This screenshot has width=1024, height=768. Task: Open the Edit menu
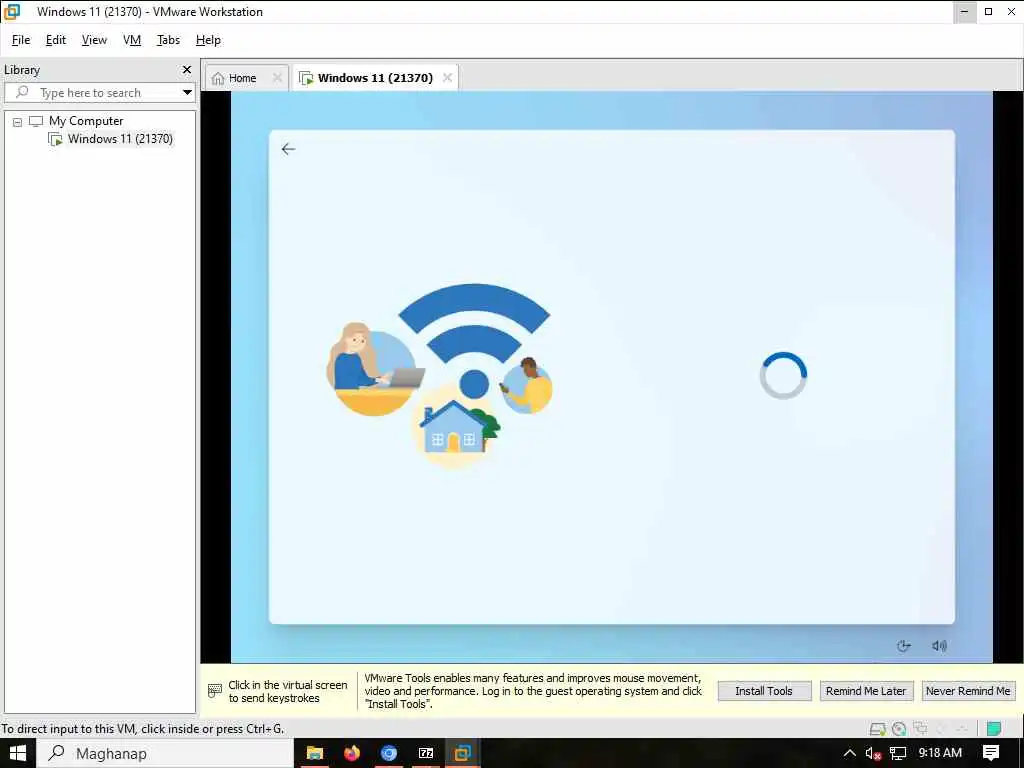pos(56,40)
